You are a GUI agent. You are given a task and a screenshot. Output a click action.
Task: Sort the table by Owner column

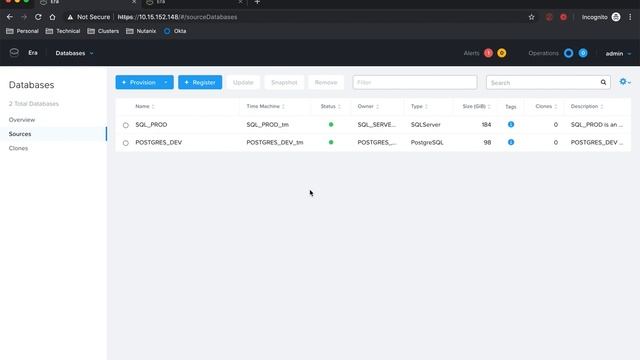(x=368, y=107)
